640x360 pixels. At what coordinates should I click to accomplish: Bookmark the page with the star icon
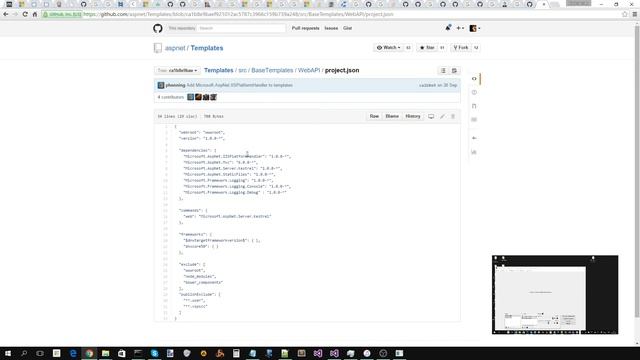tap(625, 14)
